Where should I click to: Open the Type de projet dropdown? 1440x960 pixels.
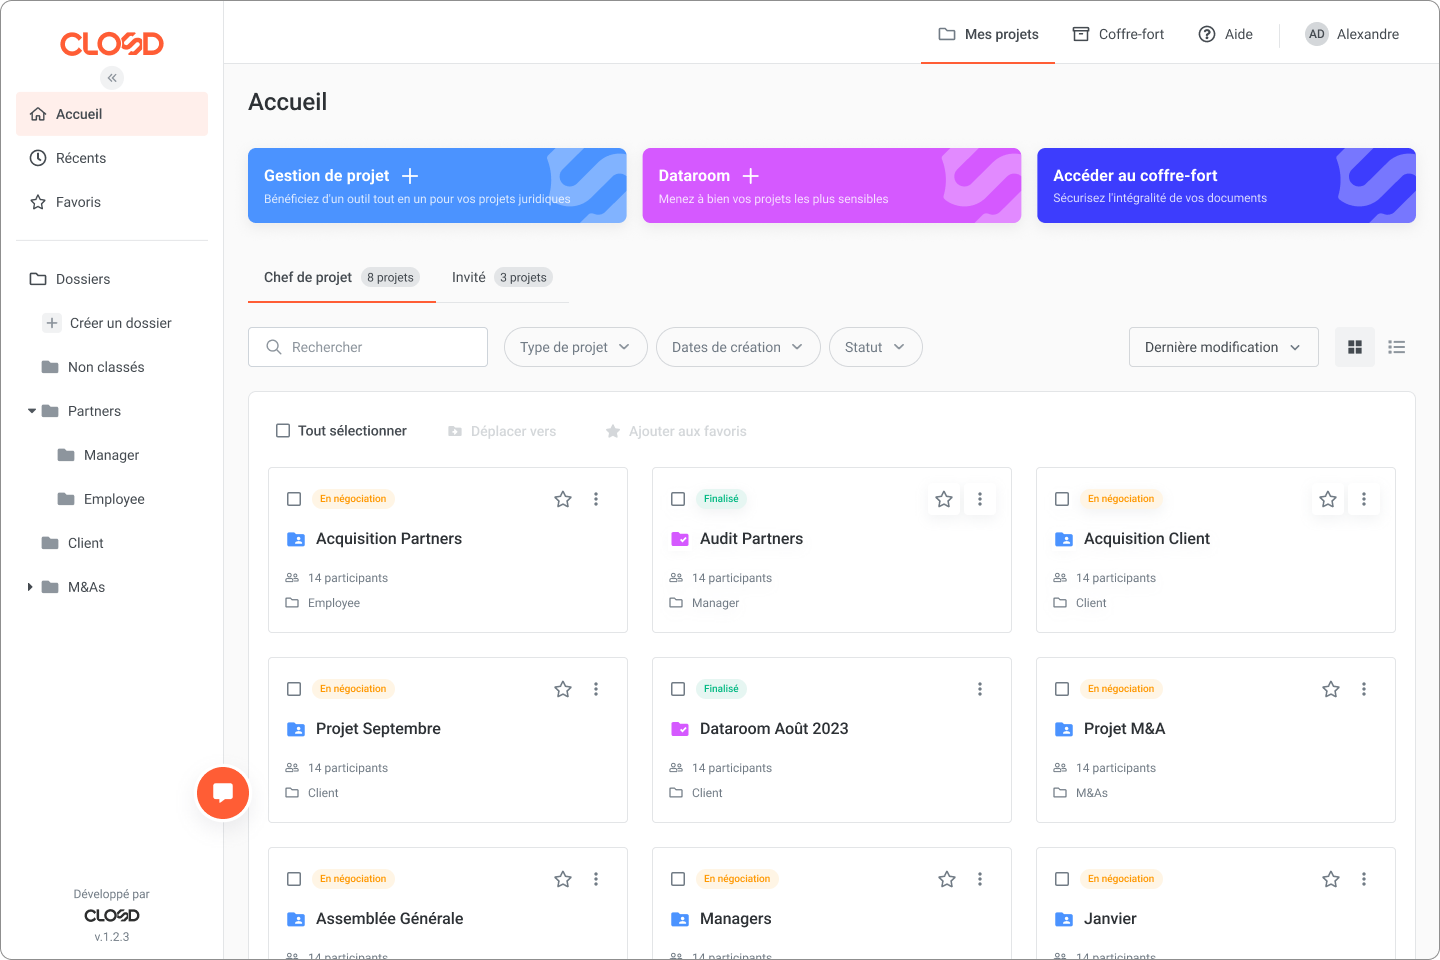pos(575,347)
